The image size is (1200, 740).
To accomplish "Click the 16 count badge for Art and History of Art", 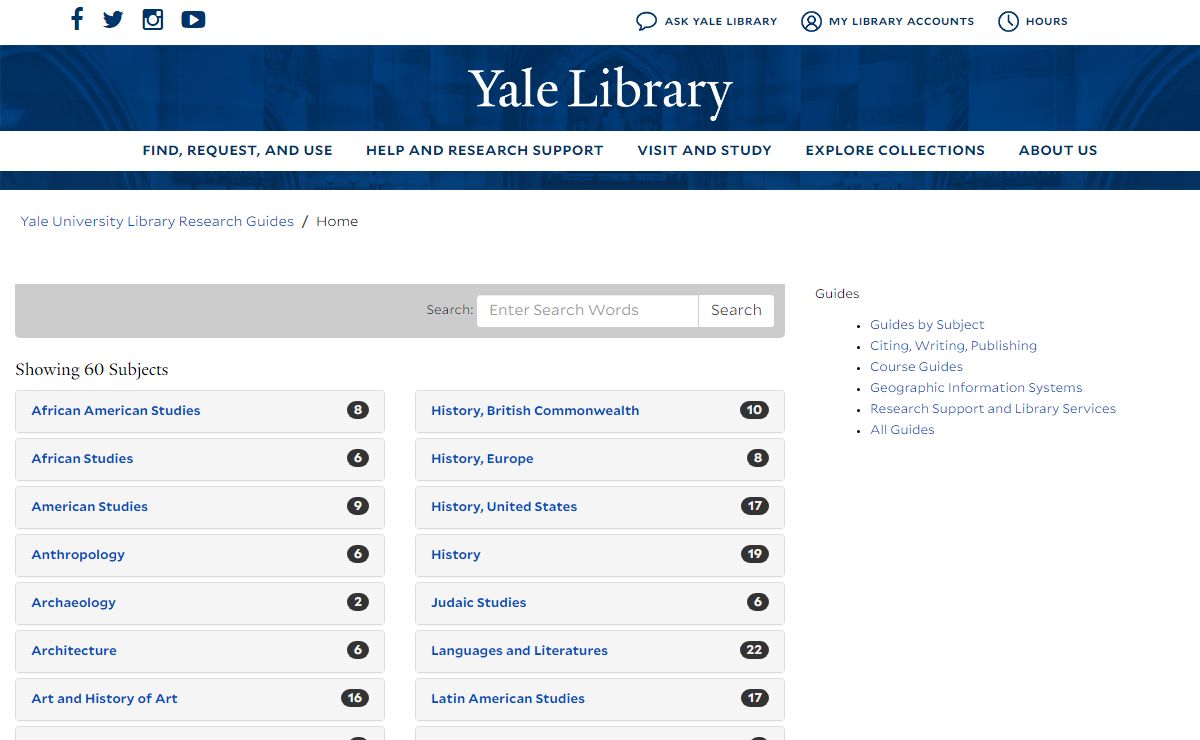I will point(355,698).
